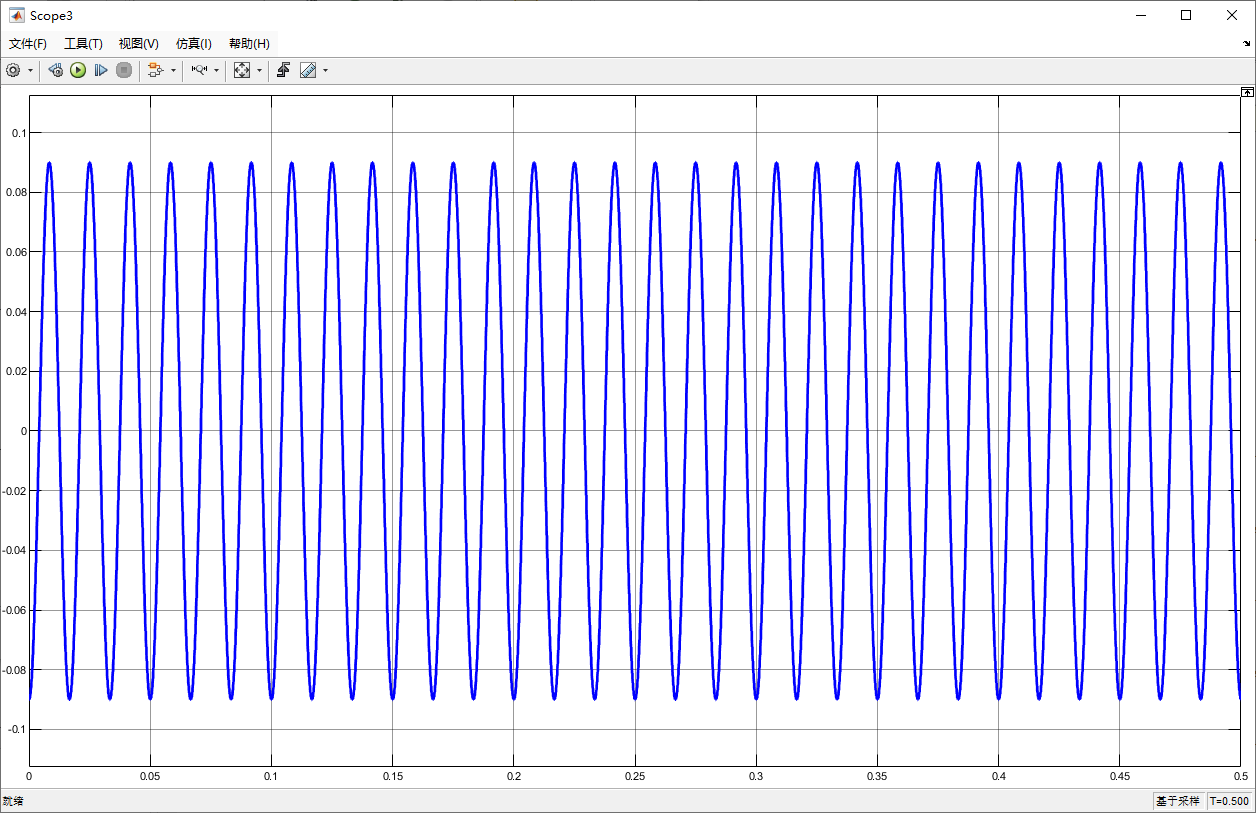Click the grayed-out stop simulation button
Image resolution: width=1256 pixels, height=813 pixels.
124,70
